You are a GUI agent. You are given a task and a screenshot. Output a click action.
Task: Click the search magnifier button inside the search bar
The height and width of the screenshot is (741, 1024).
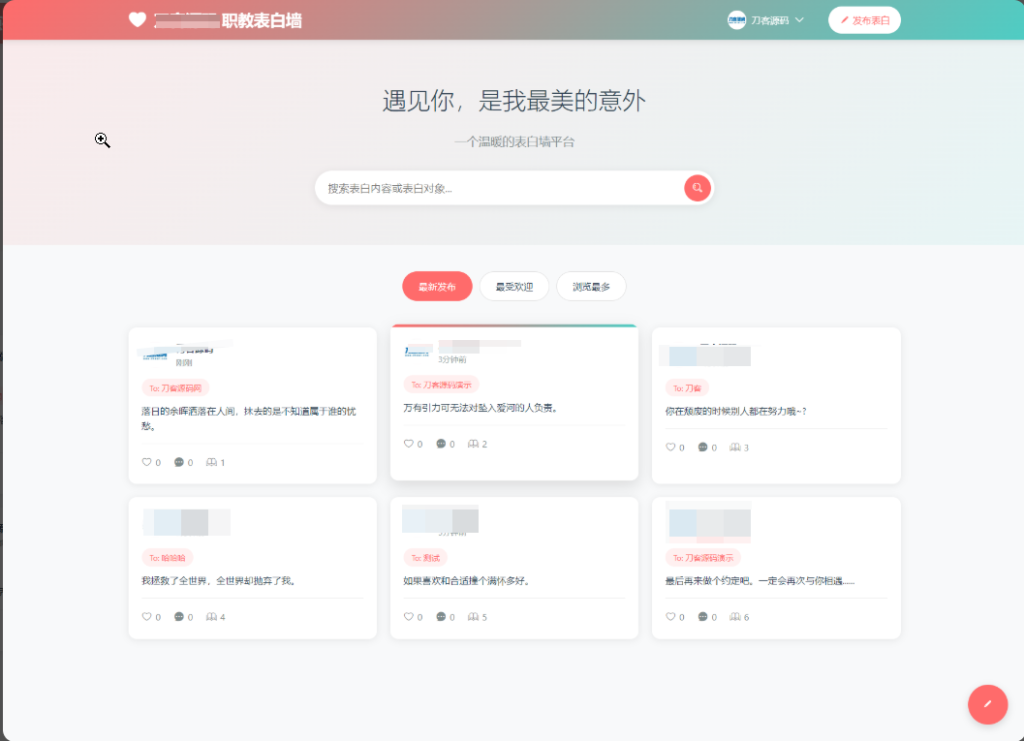point(696,188)
